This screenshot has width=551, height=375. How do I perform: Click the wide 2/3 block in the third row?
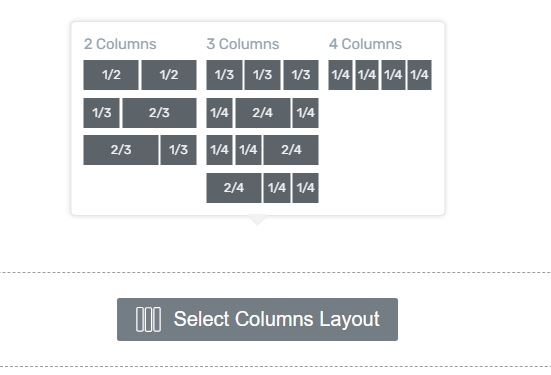[121, 150]
